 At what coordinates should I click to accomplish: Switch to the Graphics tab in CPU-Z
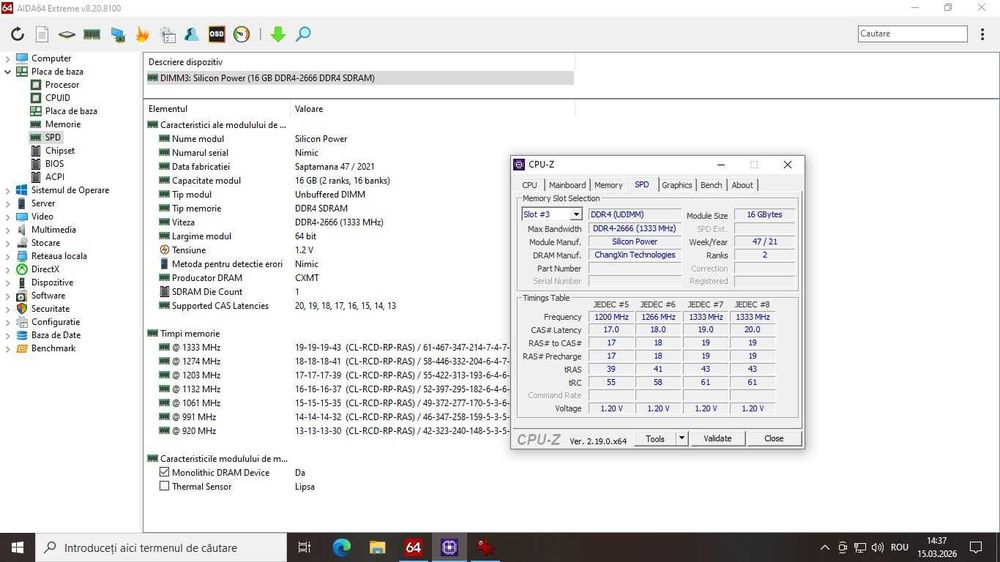(677, 185)
